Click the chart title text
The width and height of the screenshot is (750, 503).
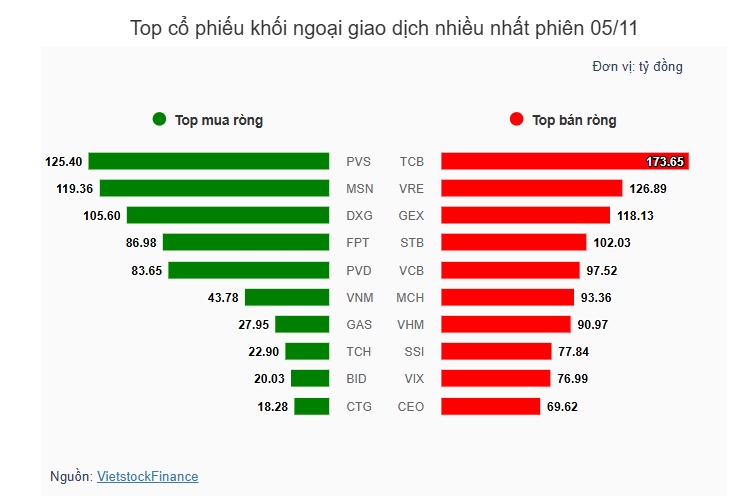pyautogui.click(x=384, y=27)
